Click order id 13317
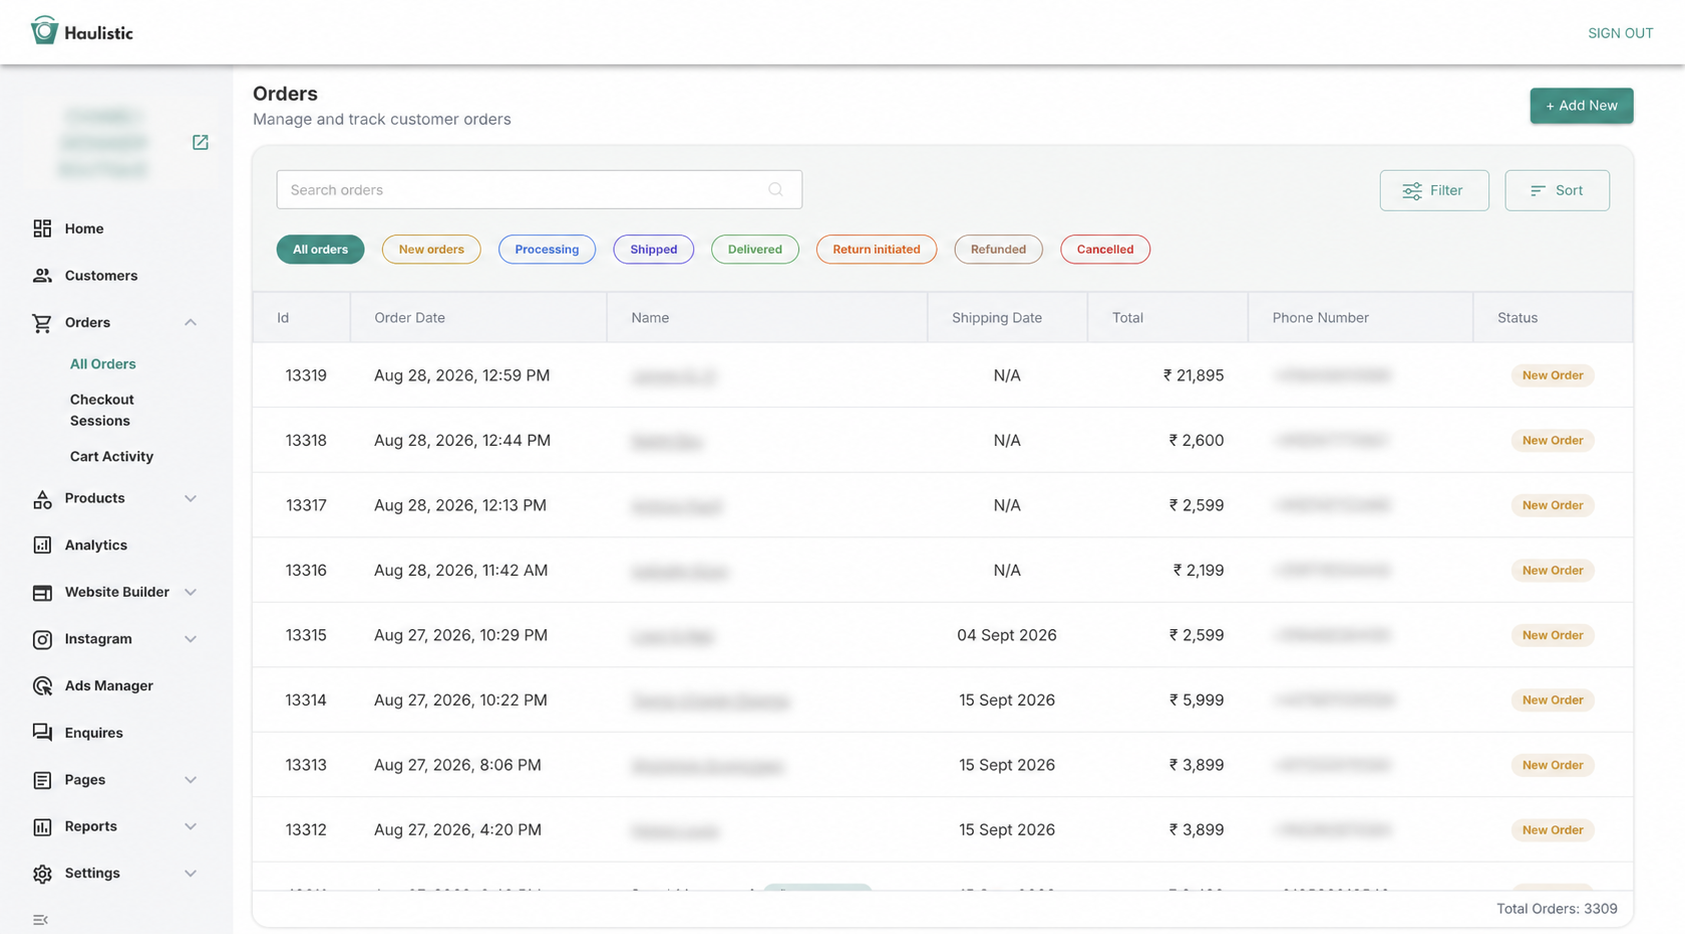The width and height of the screenshot is (1685, 934). [306, 505]
